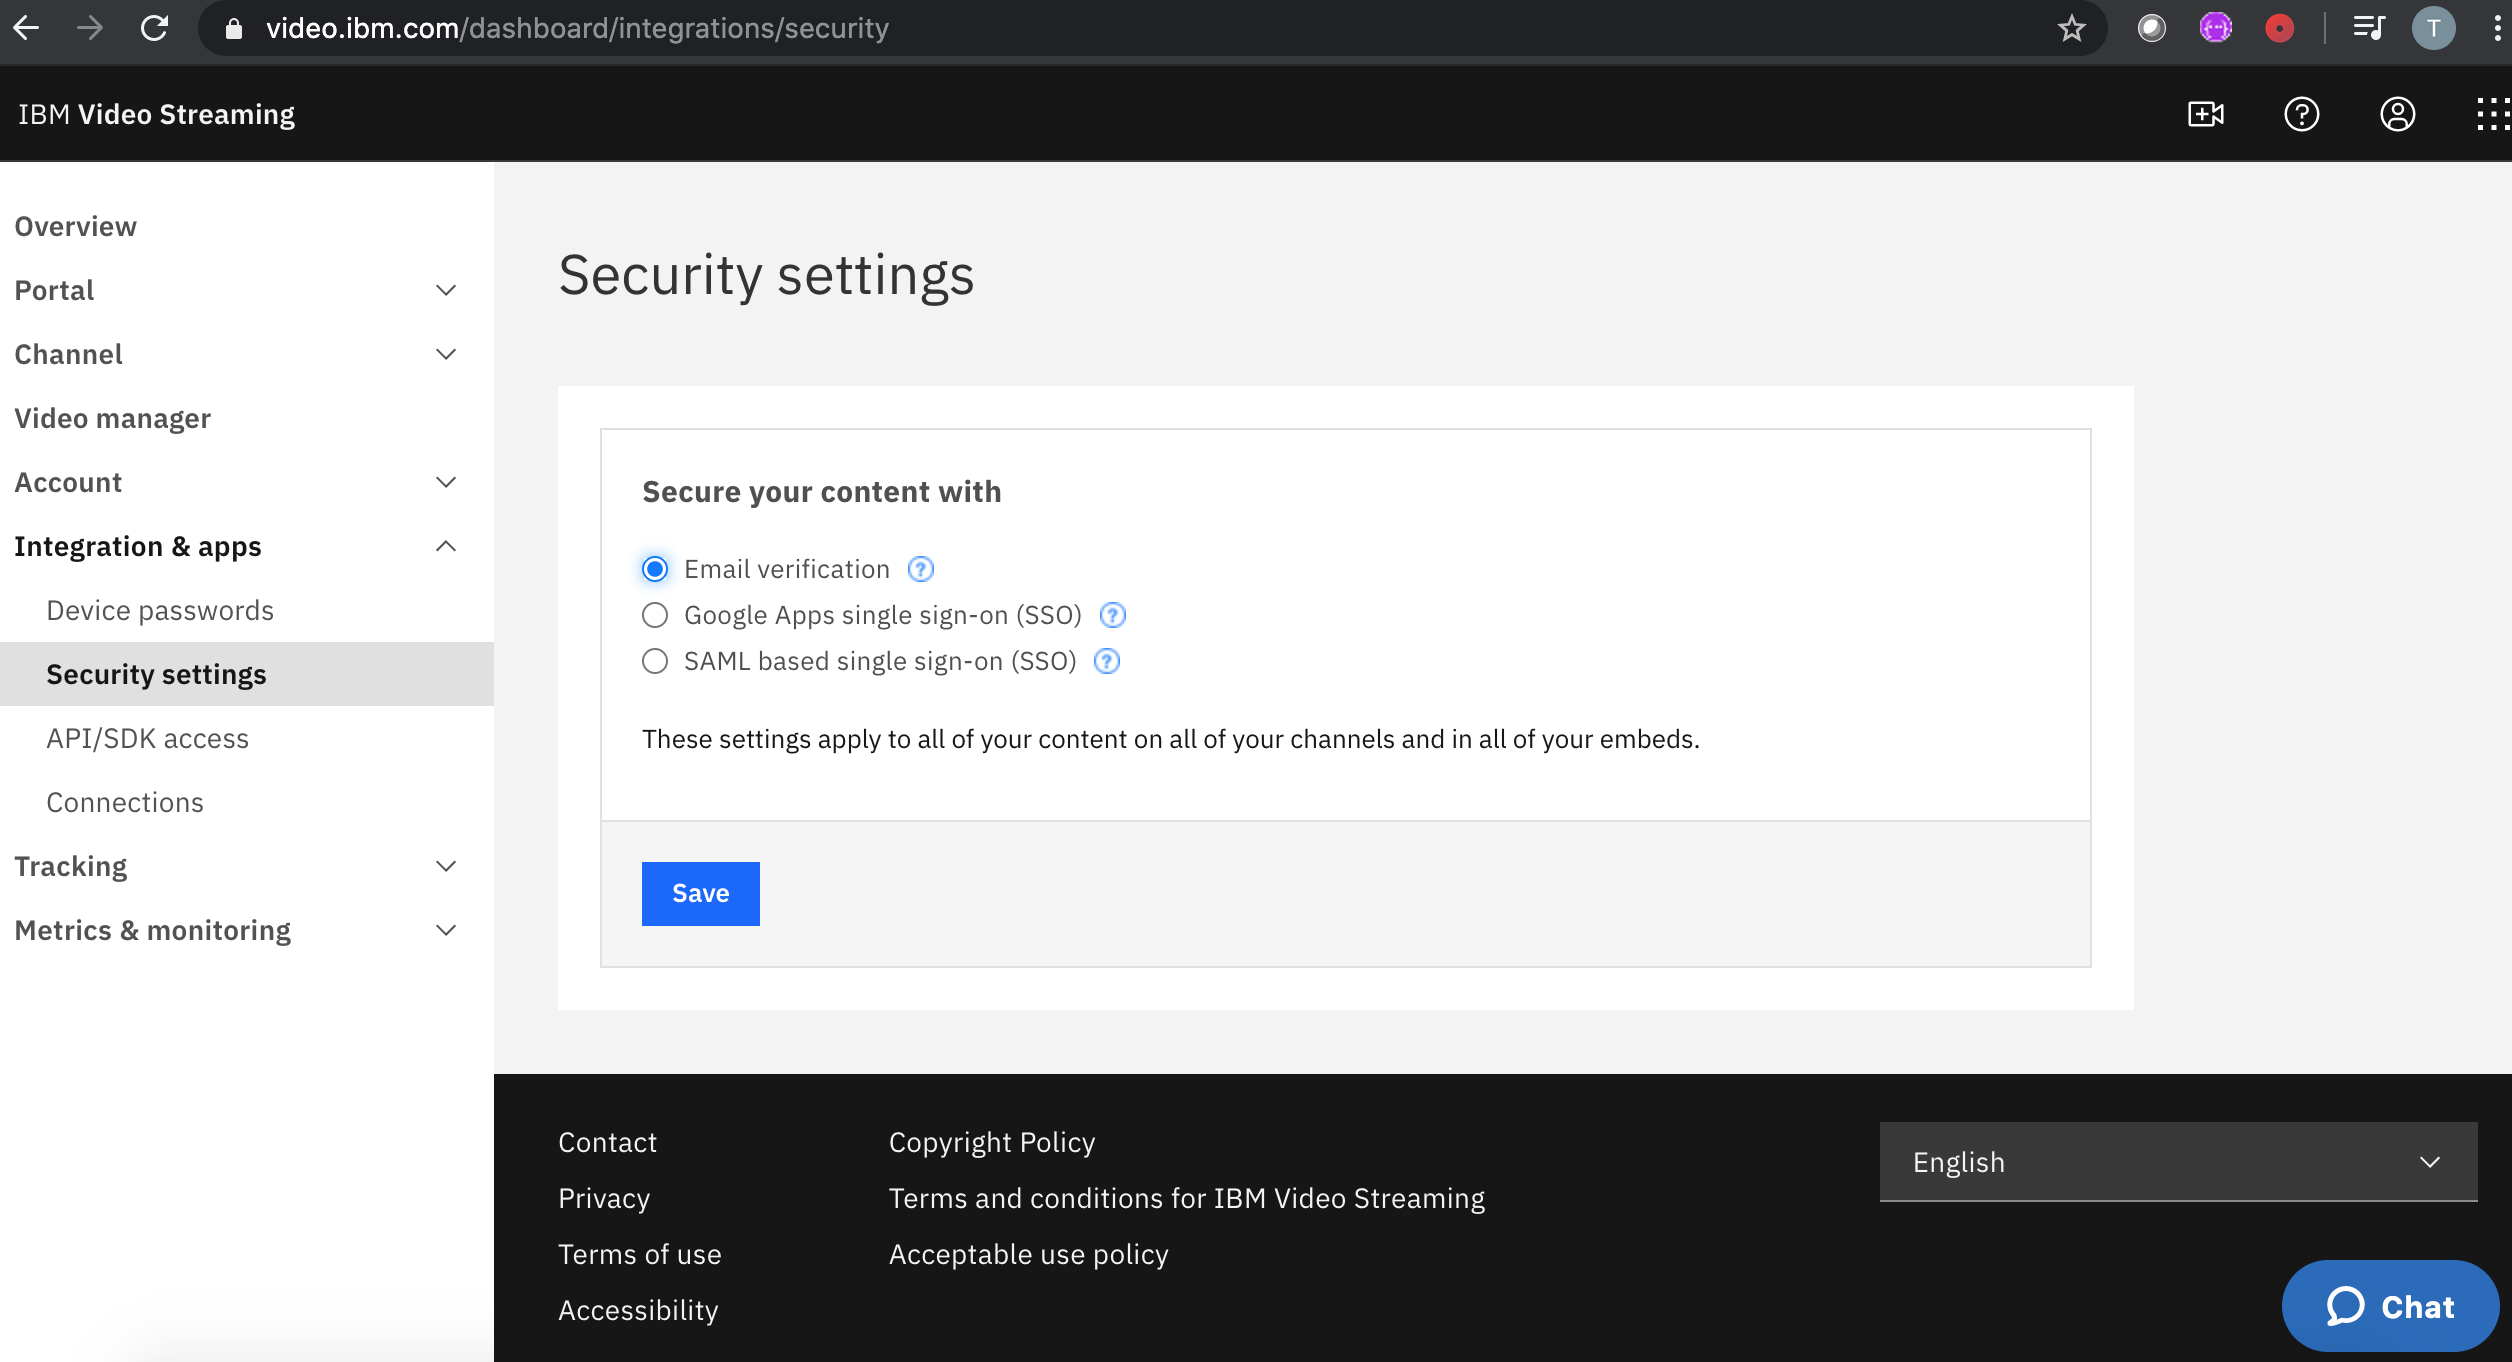The image size is (2512, 1362).
Task: Click the broadcast camera plus icon
Action: pos(2206,114)
